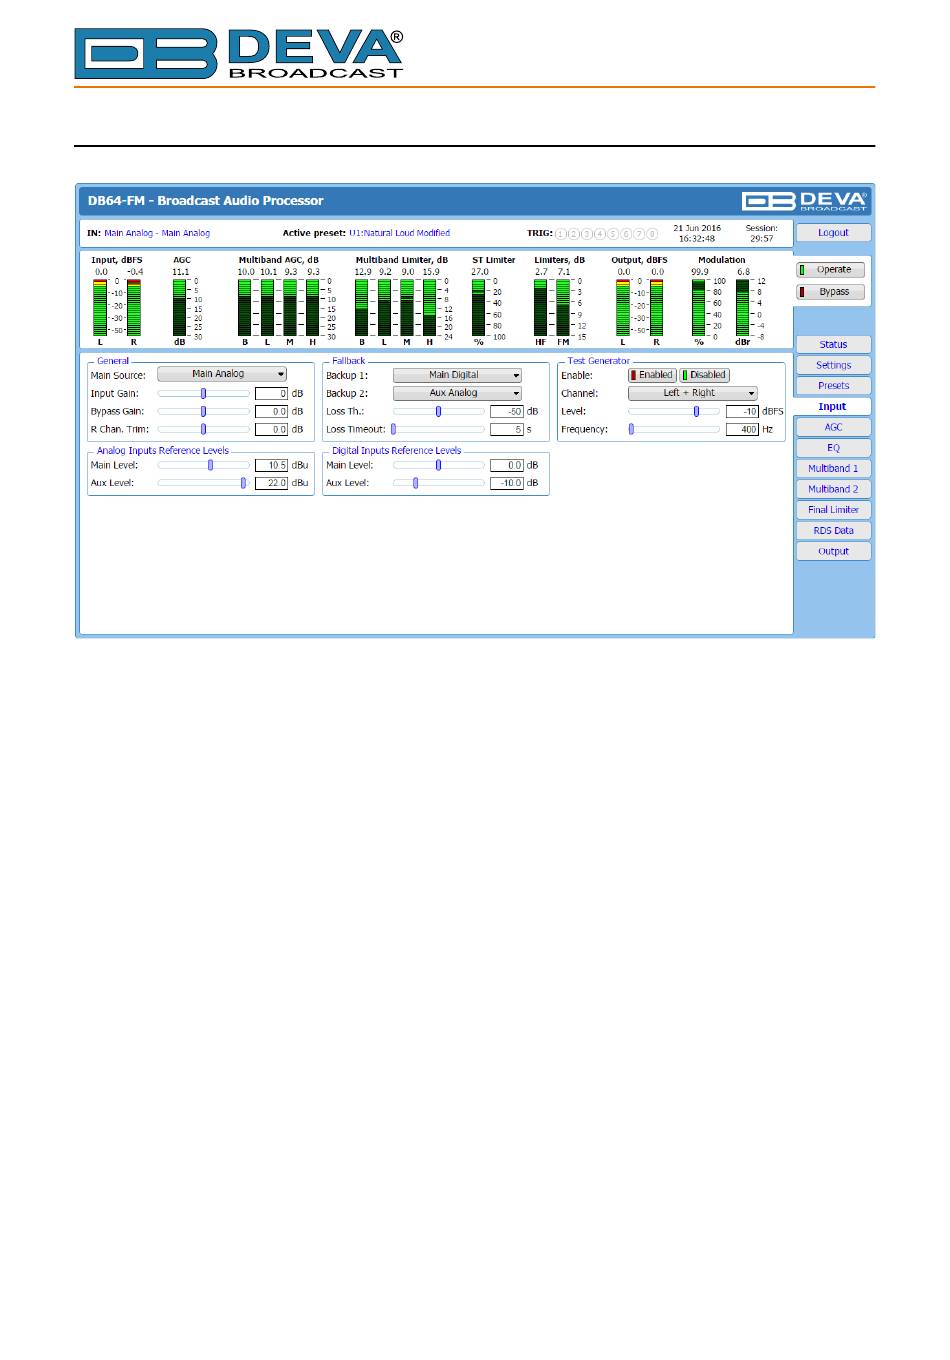Open the Backup 1 dropdown
Image resolution: width=950 pixels, height=1360 pixels.
click(457, 375)
